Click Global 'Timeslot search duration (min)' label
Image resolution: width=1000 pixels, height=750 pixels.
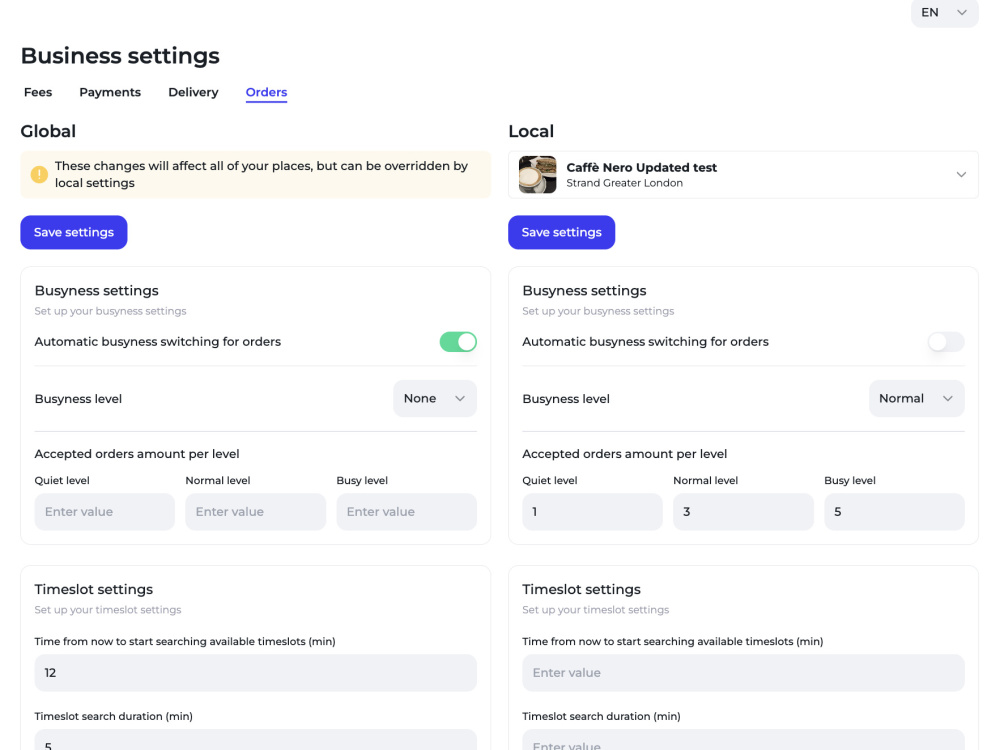click(x=114, y=716)
